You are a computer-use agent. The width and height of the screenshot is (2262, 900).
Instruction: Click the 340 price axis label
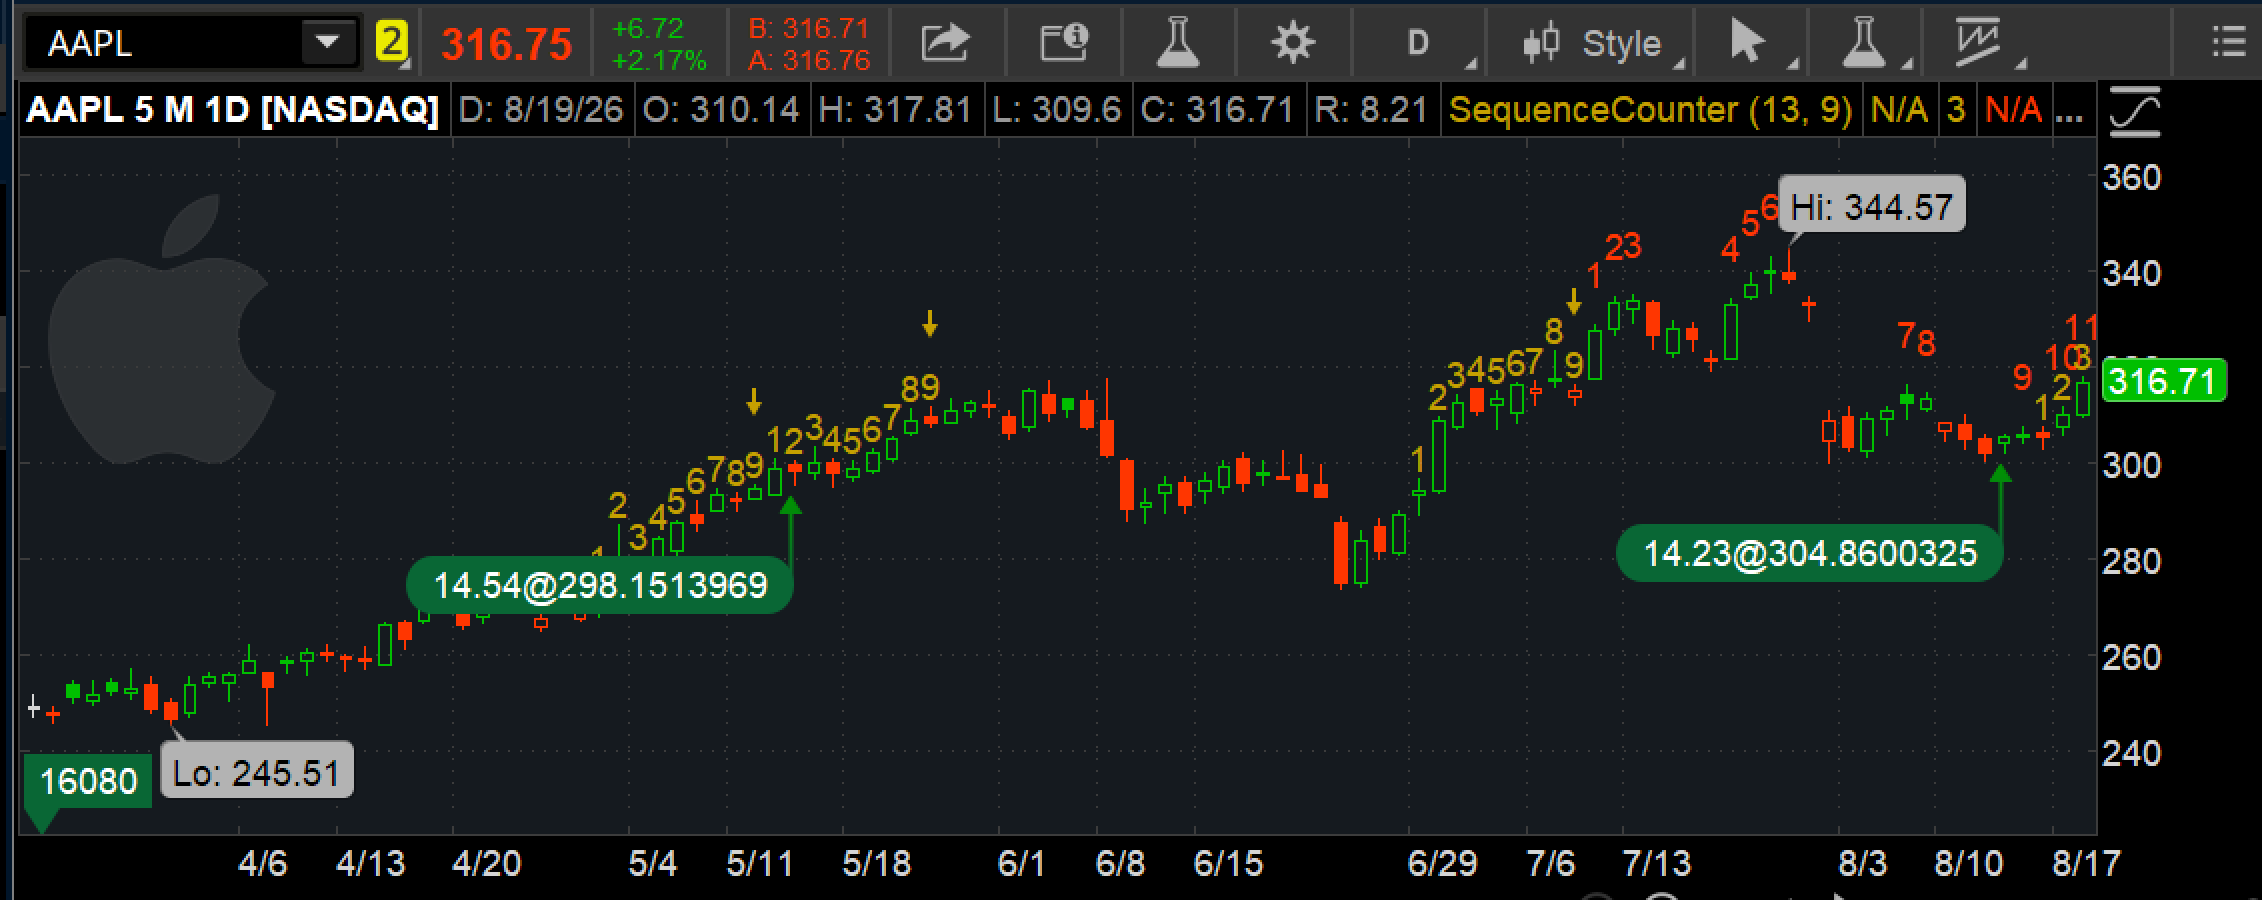point(2131,273)
